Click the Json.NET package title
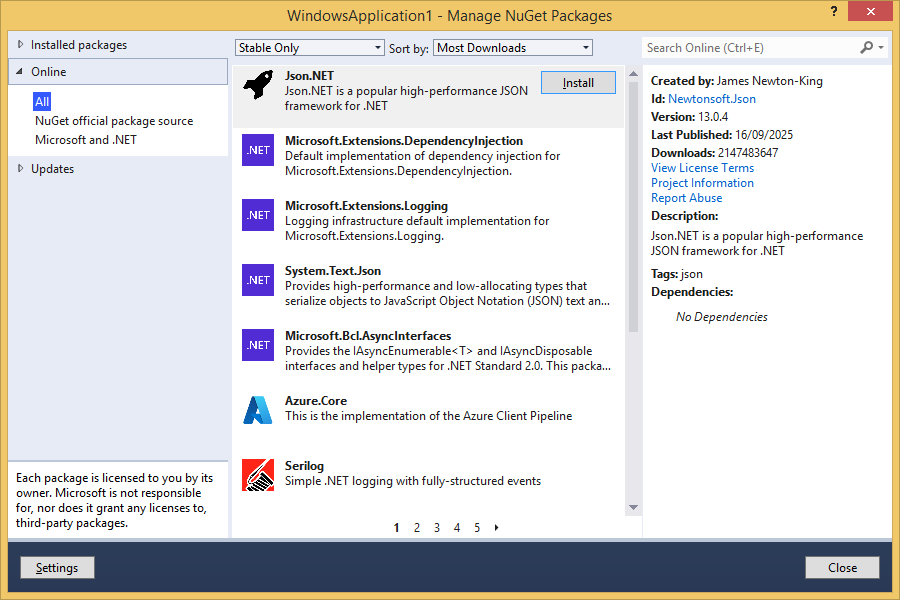Screen dimensions: 900x600 (309, 76)
